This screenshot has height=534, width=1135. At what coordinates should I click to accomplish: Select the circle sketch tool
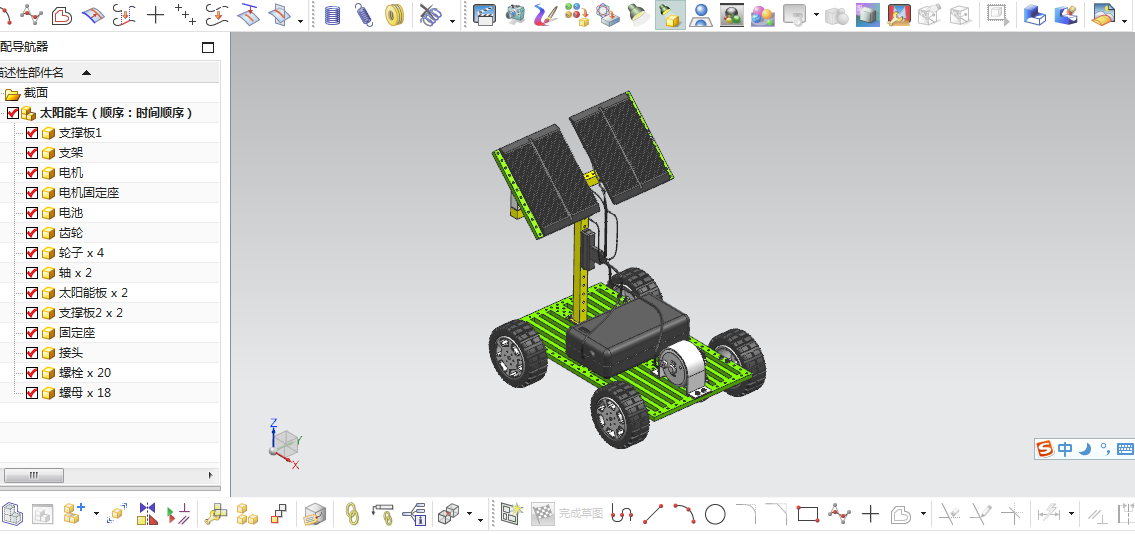(715, 514)
